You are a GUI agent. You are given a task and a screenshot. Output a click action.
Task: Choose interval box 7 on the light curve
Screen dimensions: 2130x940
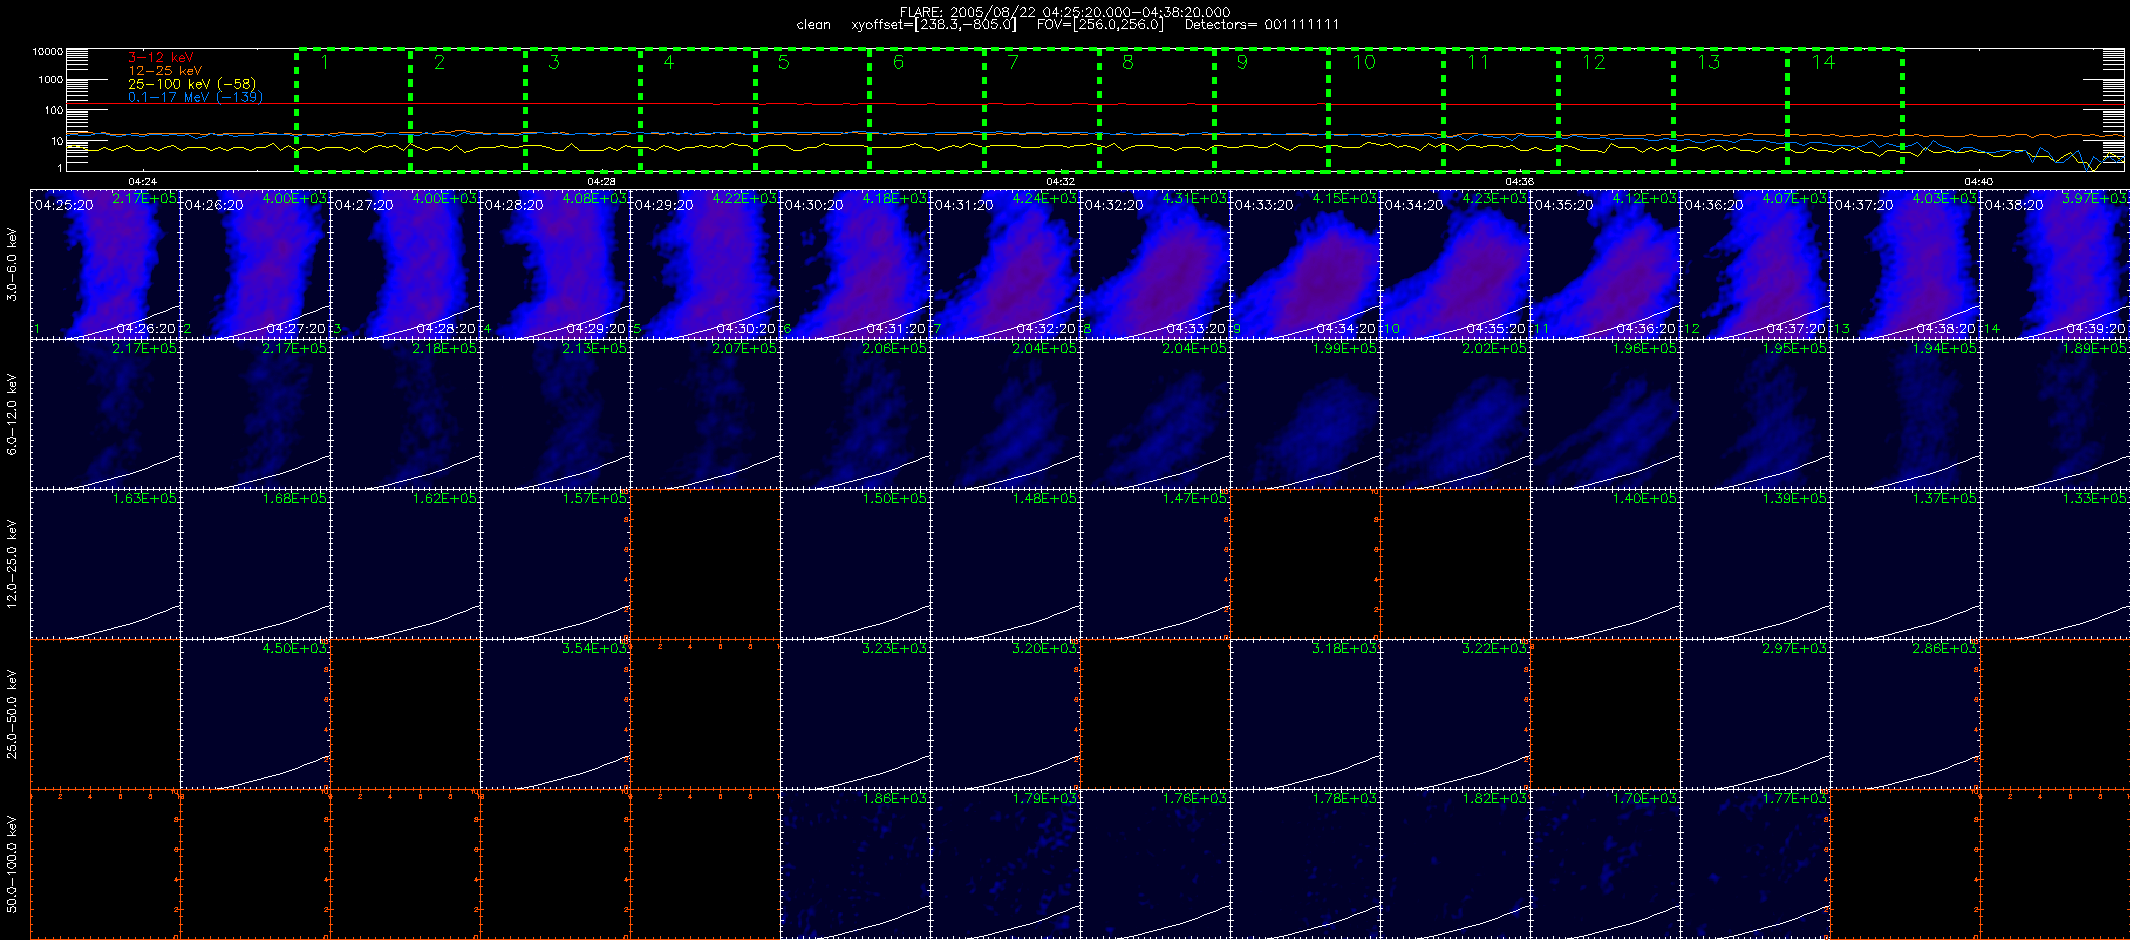[x=1042, y=110]
